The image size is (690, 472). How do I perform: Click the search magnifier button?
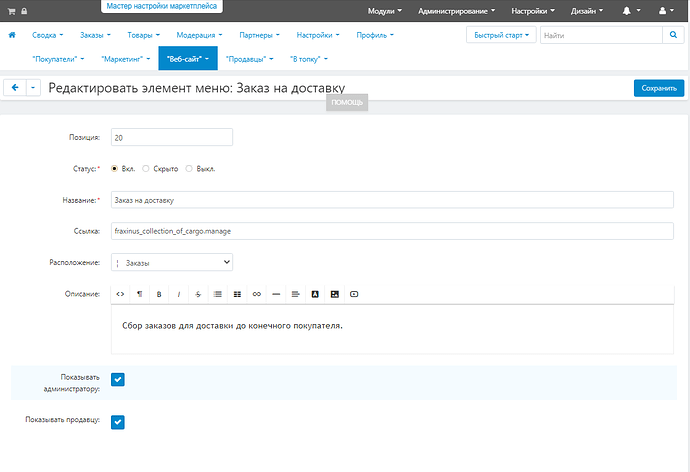point(673,35)
